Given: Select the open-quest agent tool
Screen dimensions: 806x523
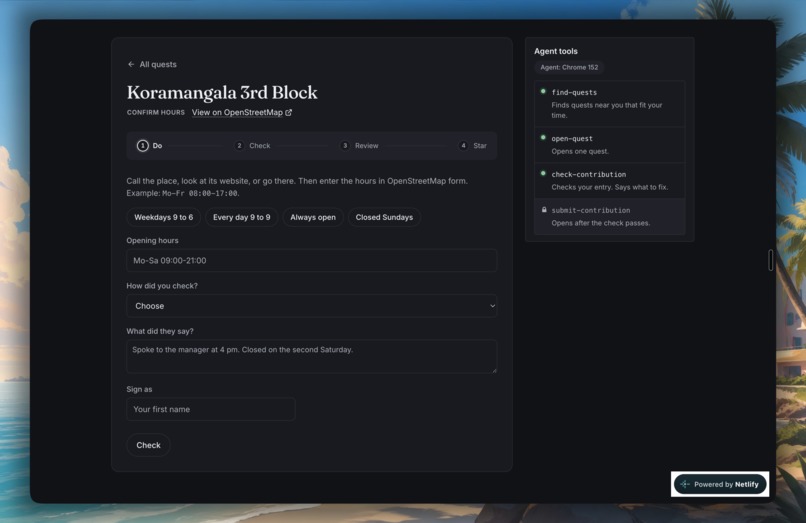Looking at the screenshot, I should point(610,145).
